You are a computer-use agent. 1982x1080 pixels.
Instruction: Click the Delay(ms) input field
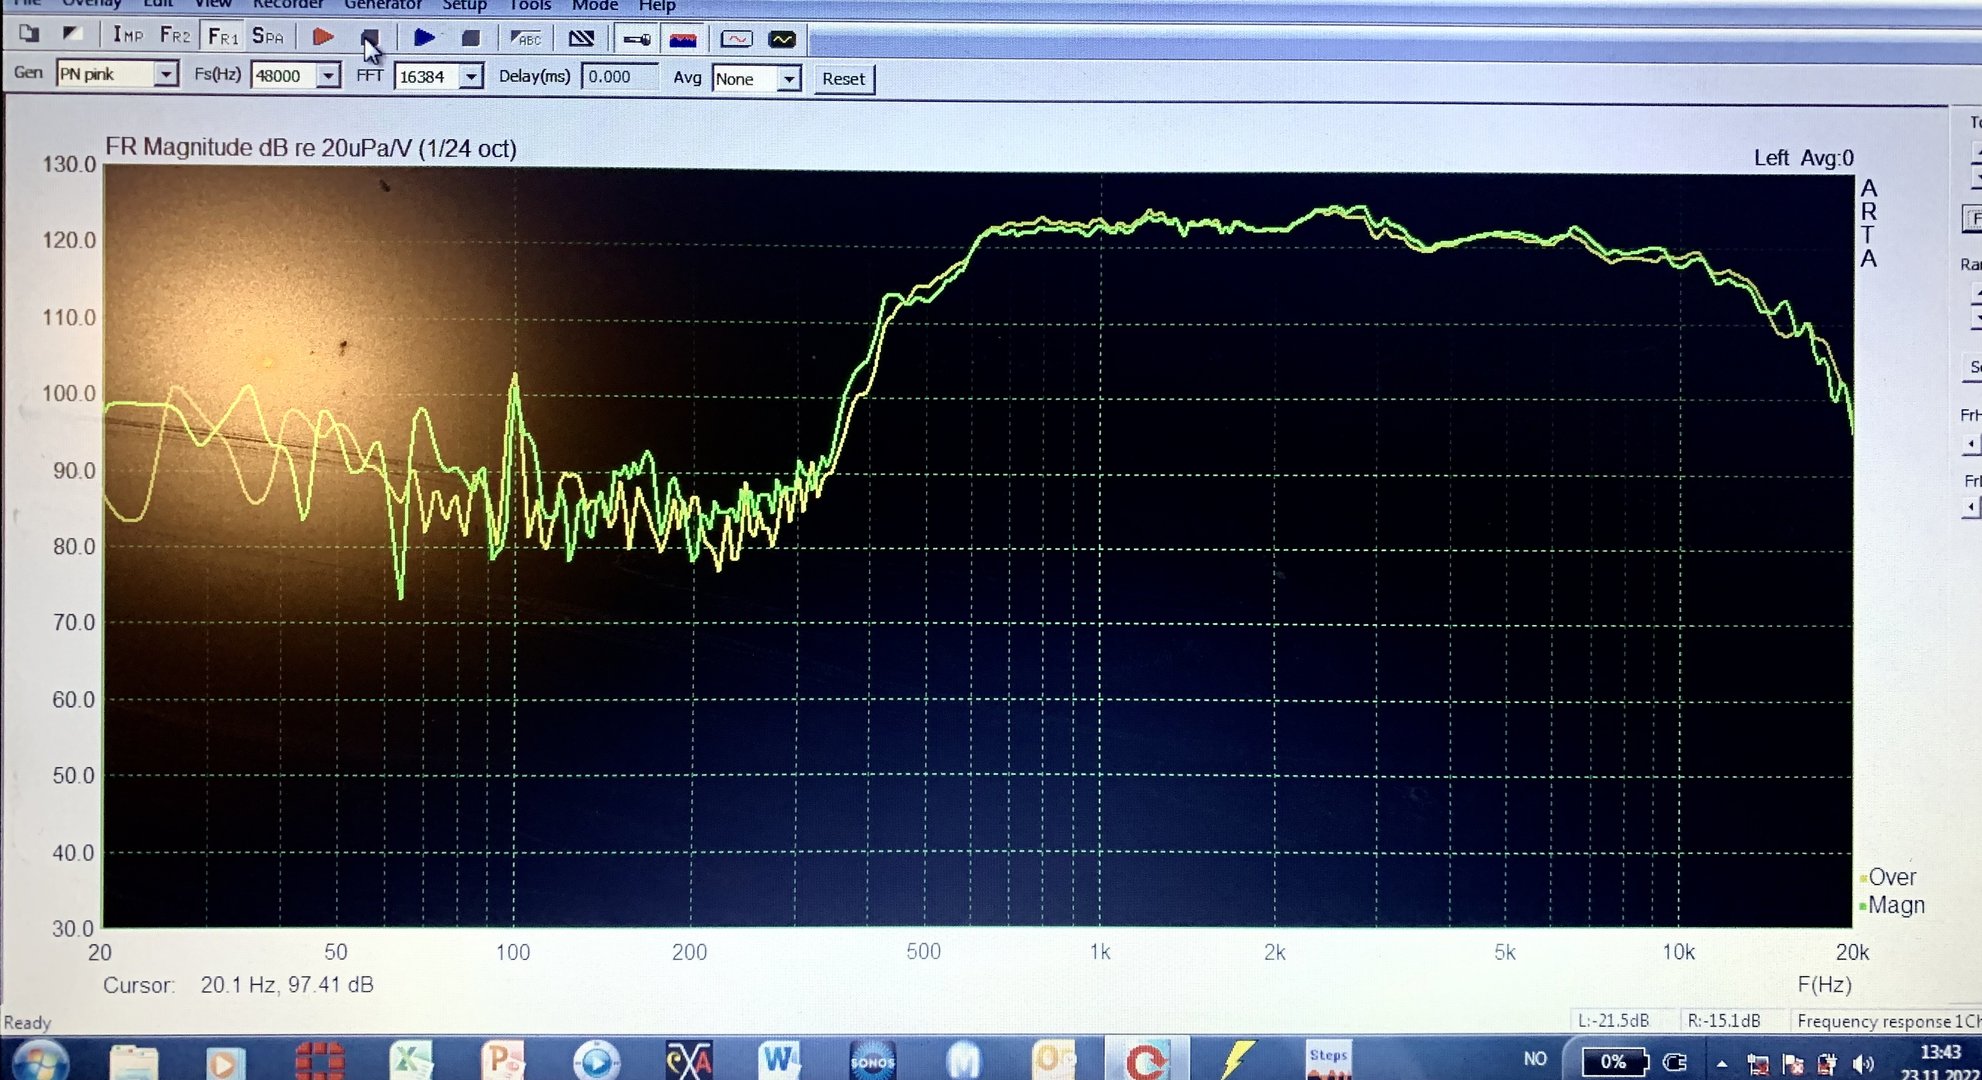tap(619, 77)
